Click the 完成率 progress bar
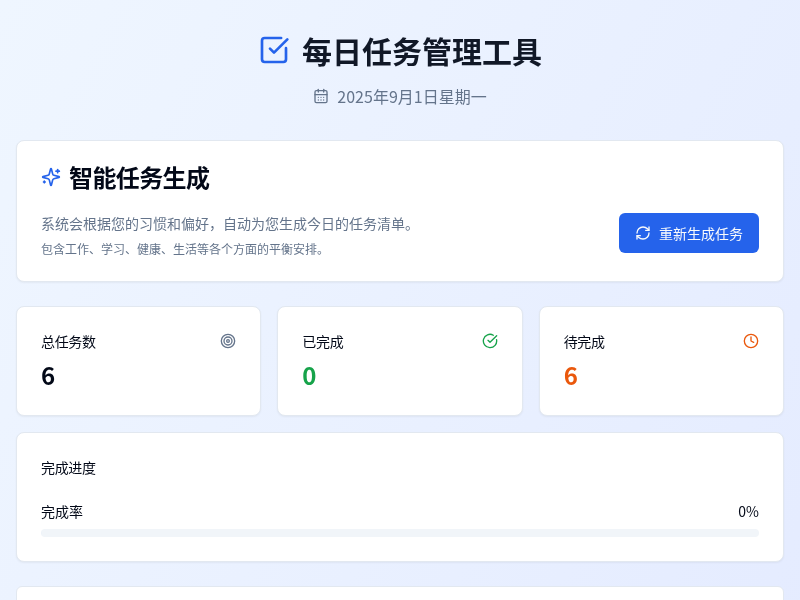 [x=400, y=533]
